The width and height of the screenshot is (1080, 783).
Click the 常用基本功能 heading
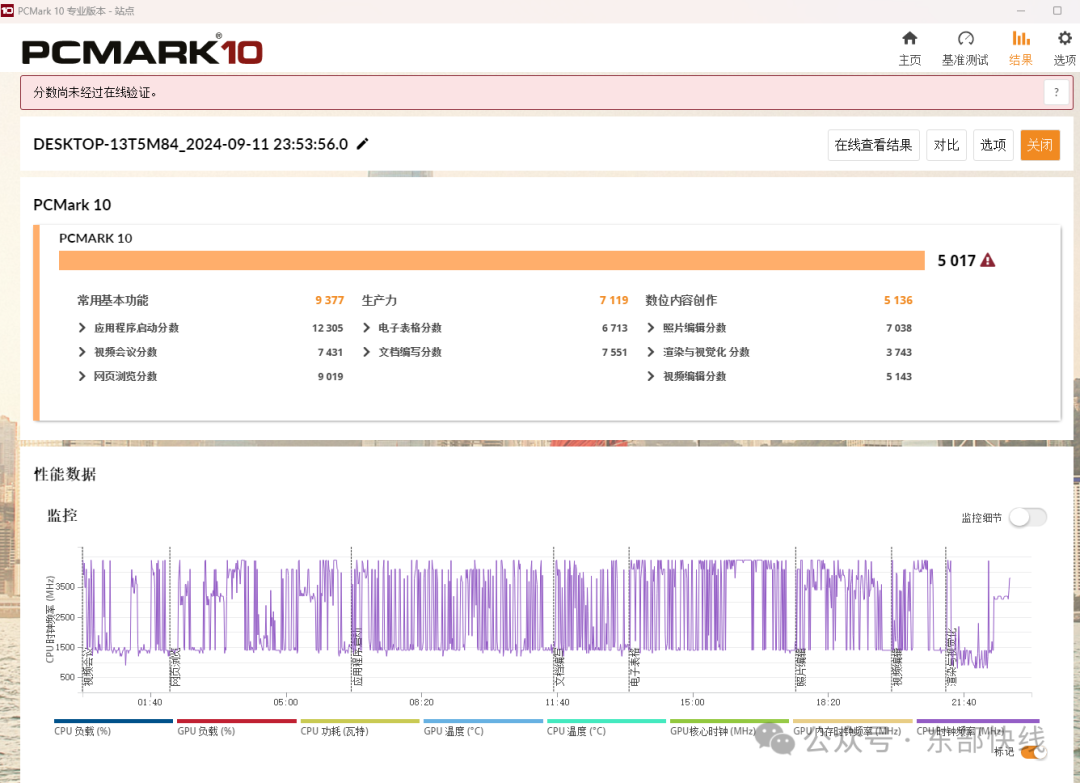click(113, 300)
